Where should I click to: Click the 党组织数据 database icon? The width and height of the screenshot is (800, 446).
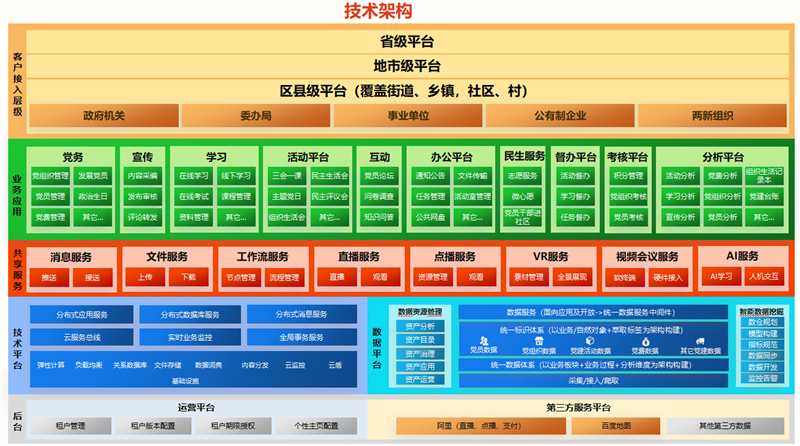pyautogui.click(x=539, y=341)
